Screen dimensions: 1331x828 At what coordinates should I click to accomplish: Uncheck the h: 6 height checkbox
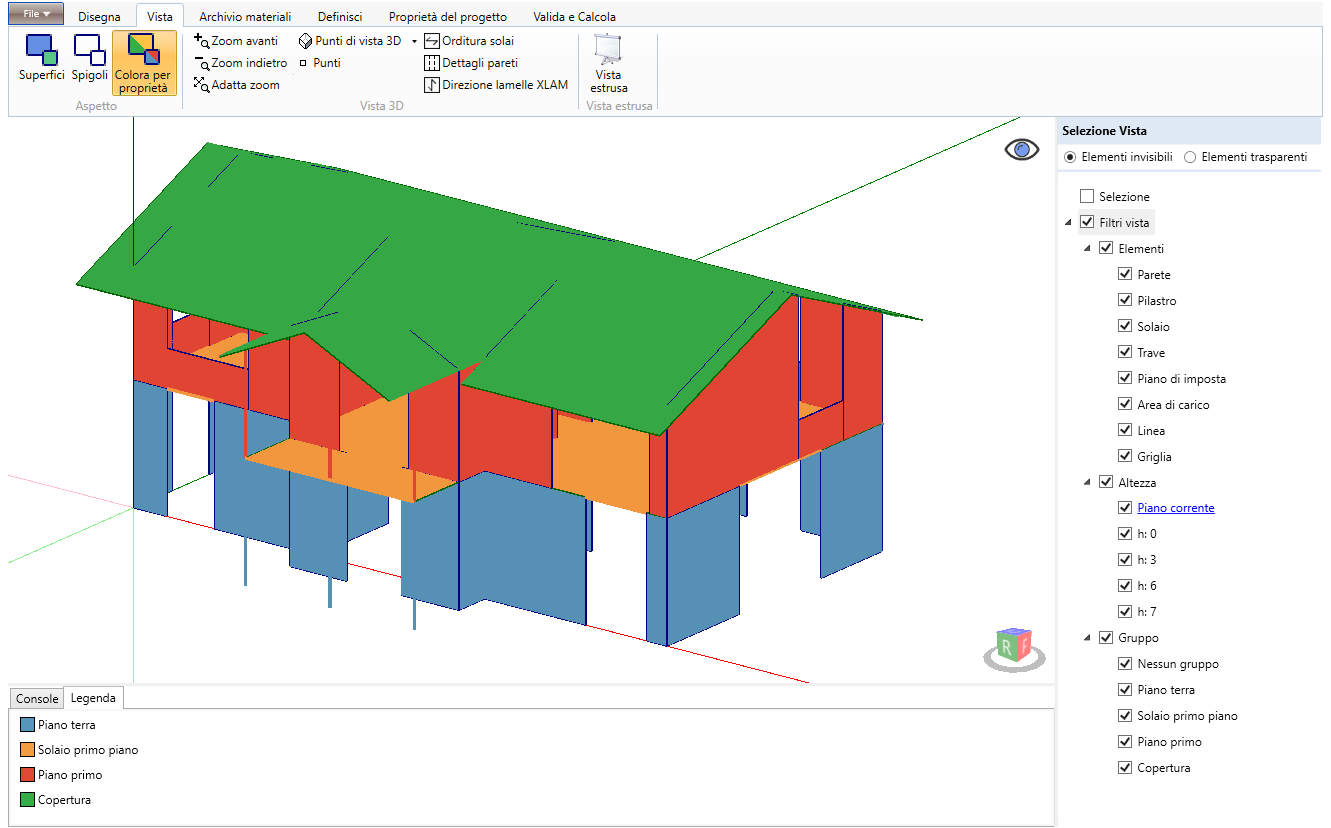point(1125,586)
